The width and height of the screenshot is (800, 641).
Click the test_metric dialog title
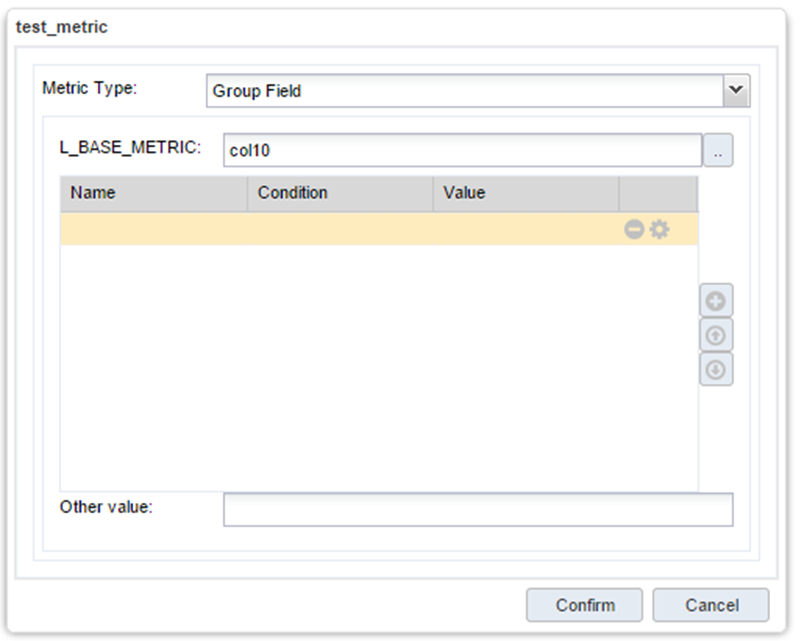click(62, 27)
